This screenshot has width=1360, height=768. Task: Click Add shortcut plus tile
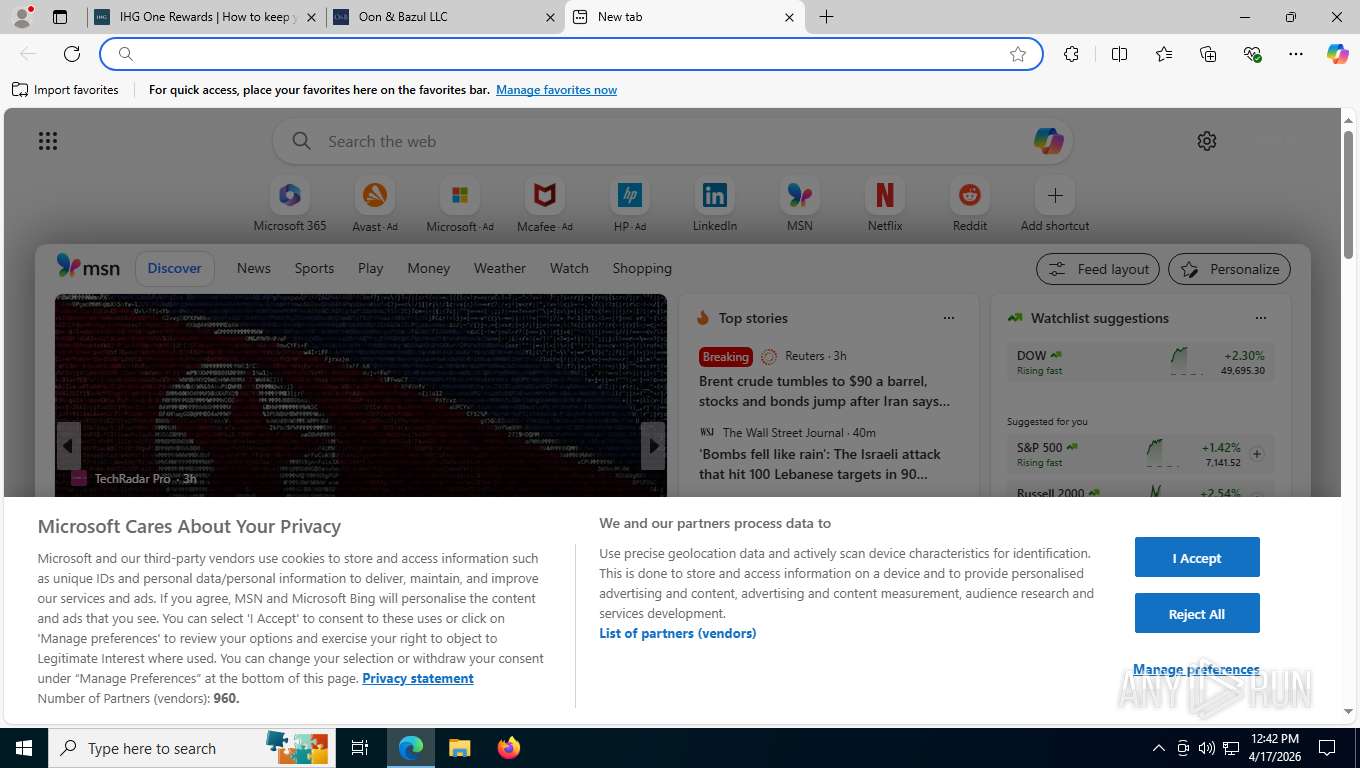pos(1055,205)
